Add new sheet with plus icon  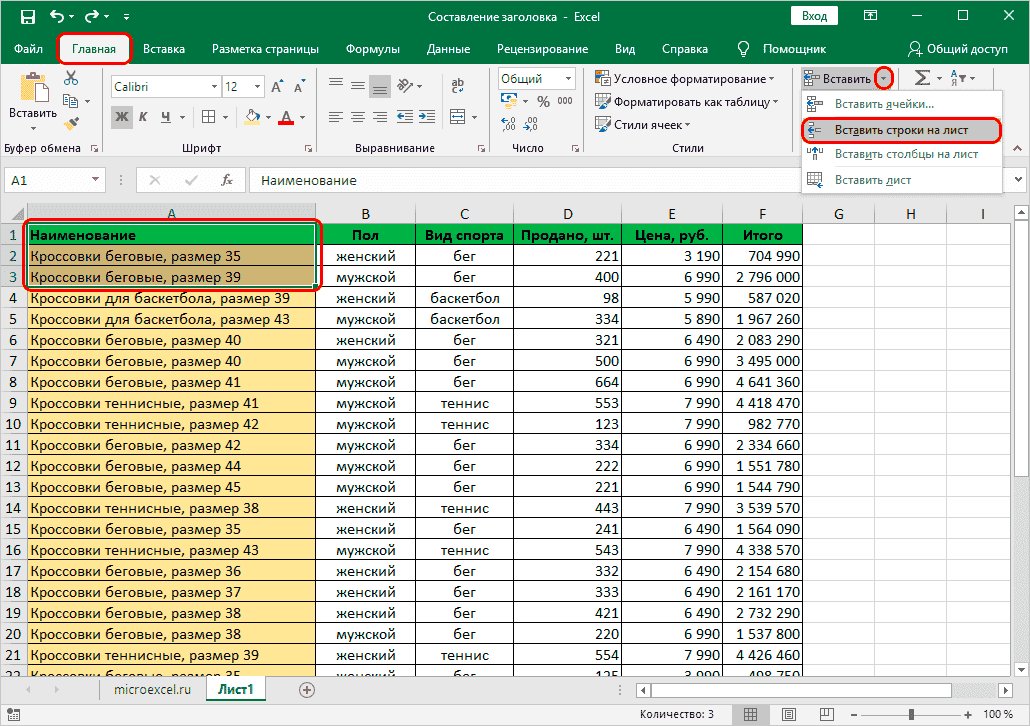click(x=307, y=689)
